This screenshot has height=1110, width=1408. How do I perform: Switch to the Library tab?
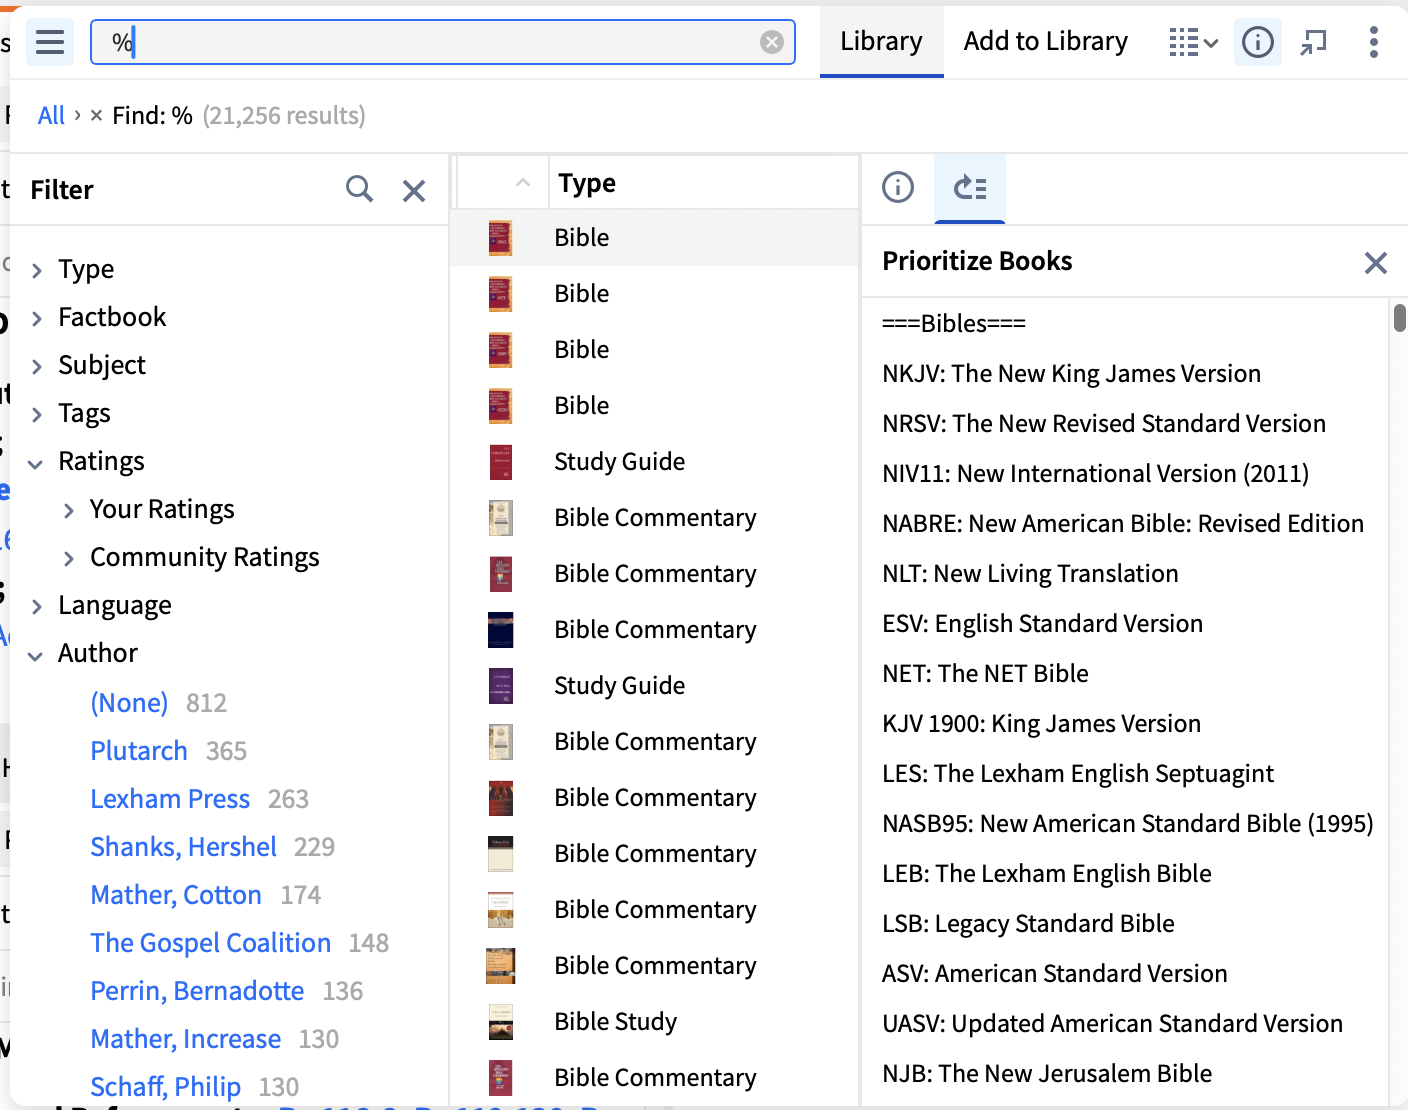pos(881,41)
